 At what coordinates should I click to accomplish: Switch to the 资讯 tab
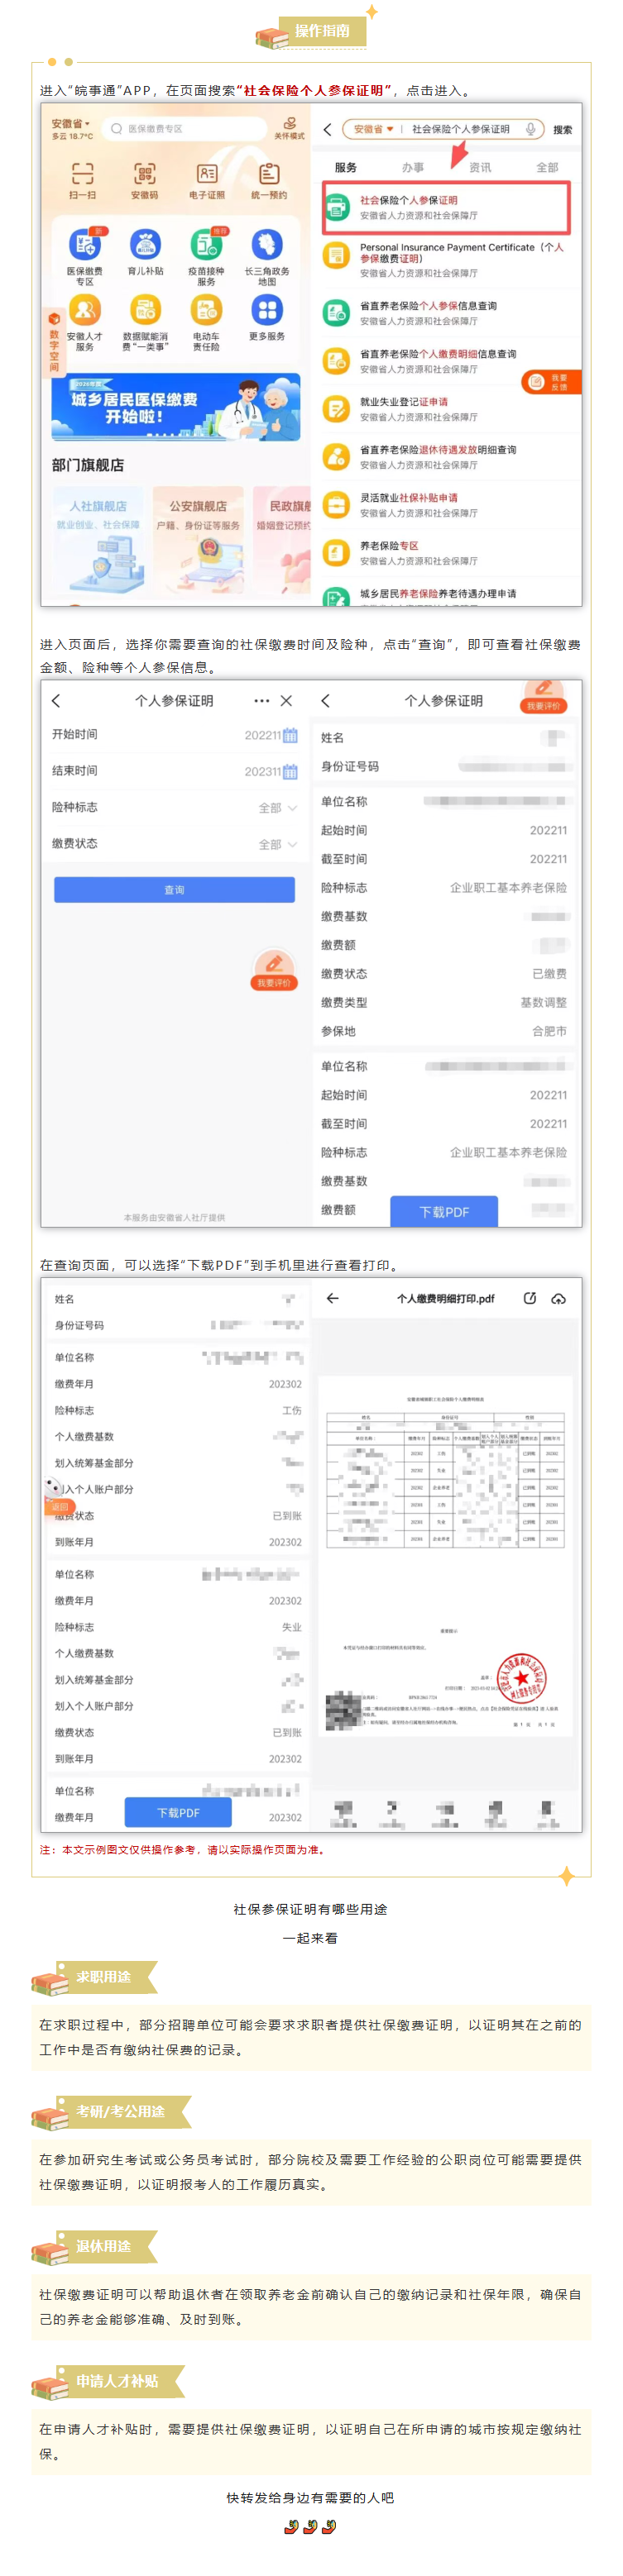click(480, 167)
